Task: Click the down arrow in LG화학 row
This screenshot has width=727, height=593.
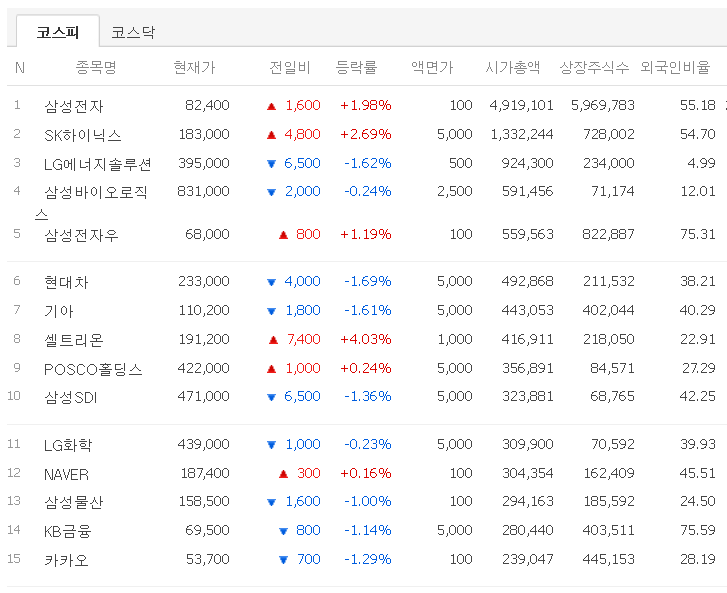Action: [x=272, y=445]
